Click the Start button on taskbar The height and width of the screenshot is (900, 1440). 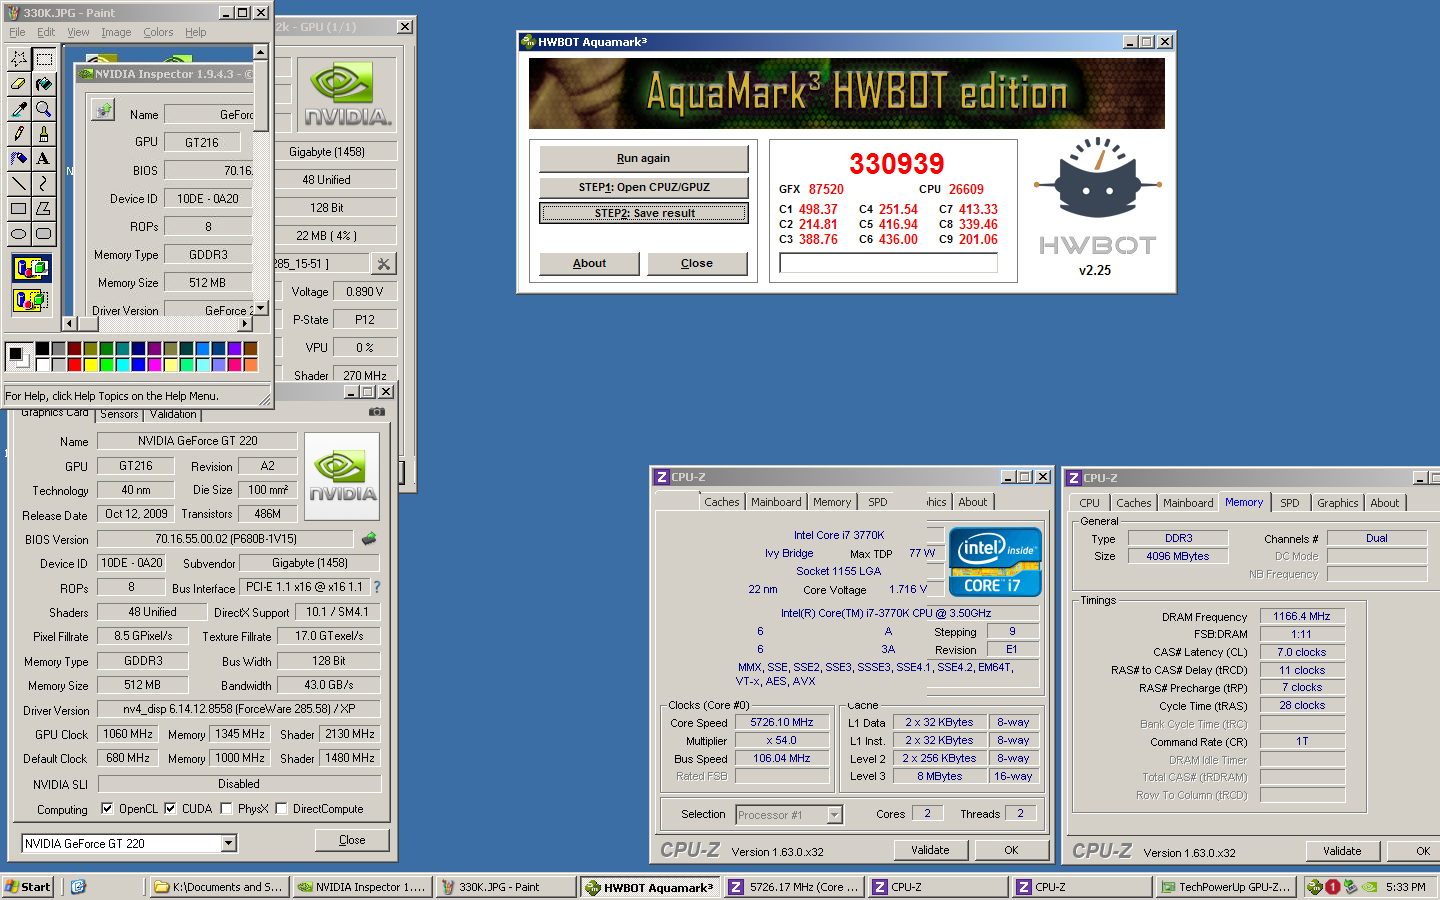[x=28, y=887]
